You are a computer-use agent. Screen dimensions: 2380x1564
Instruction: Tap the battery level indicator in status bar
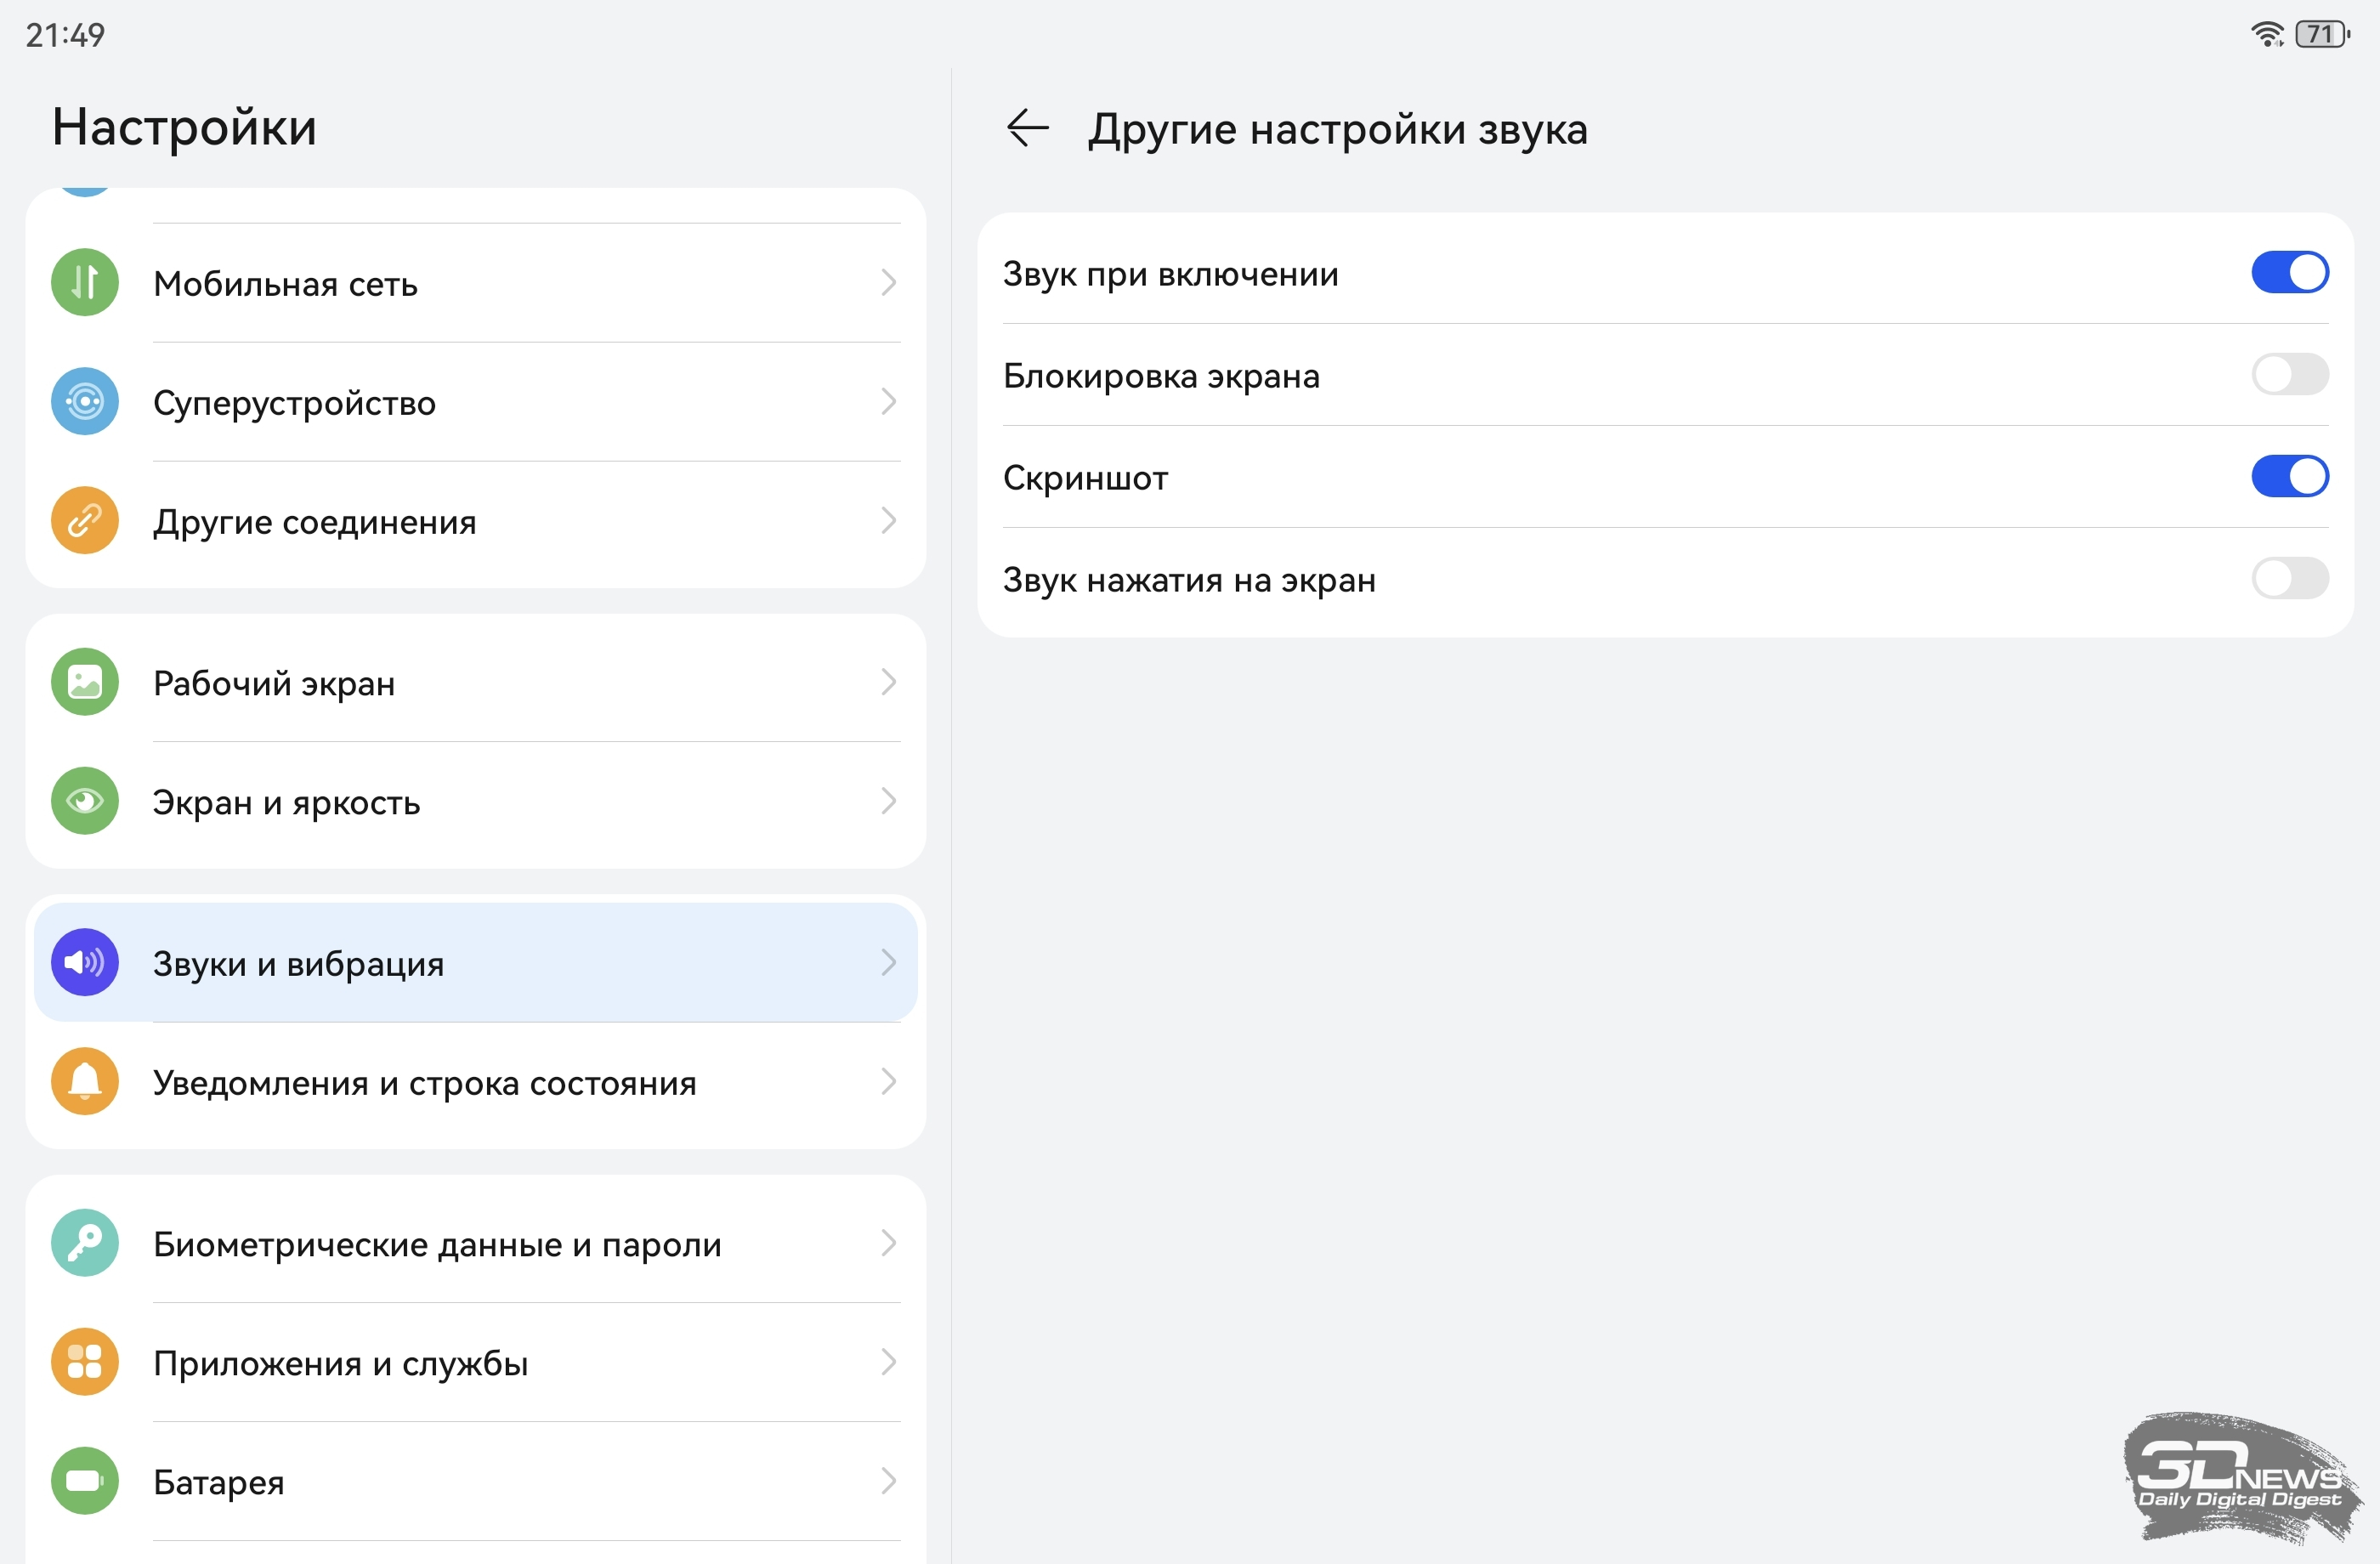click(2321, 35)
